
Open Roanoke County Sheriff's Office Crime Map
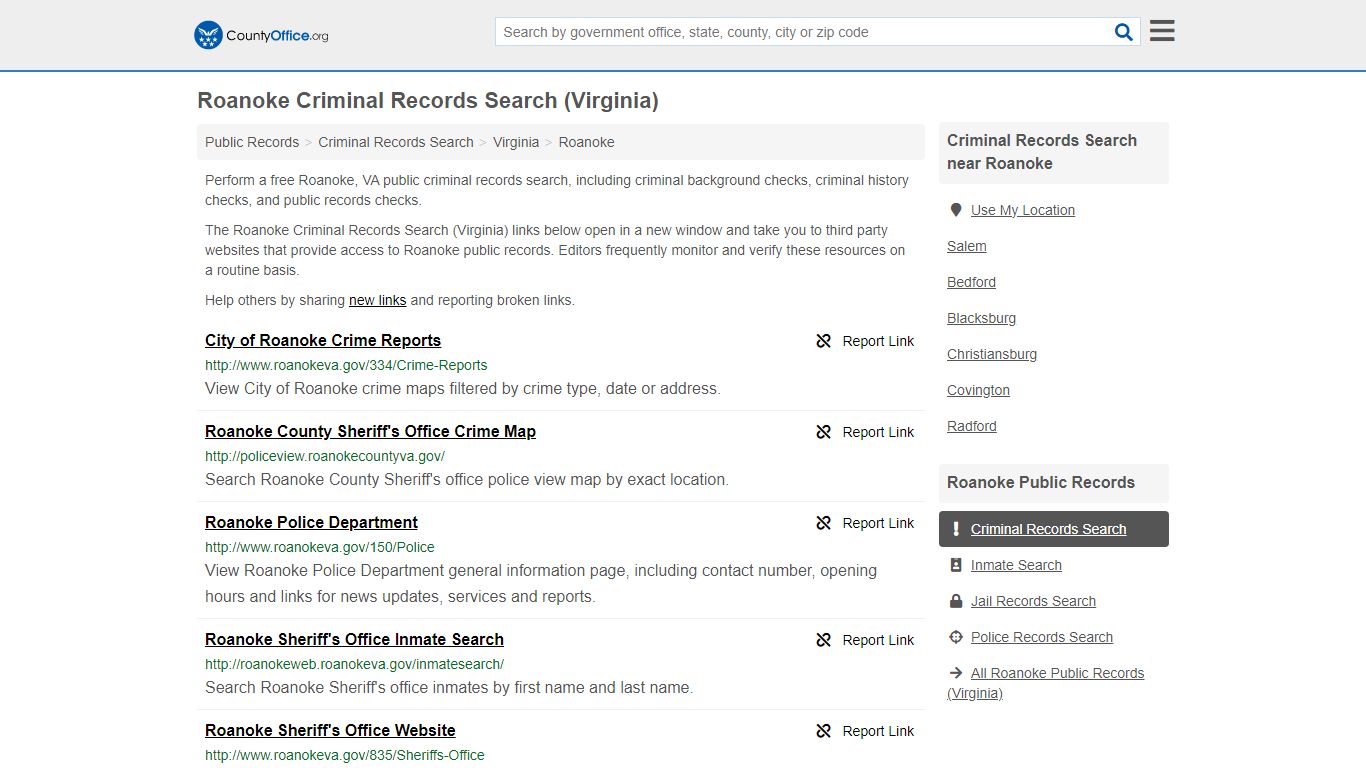370,431
